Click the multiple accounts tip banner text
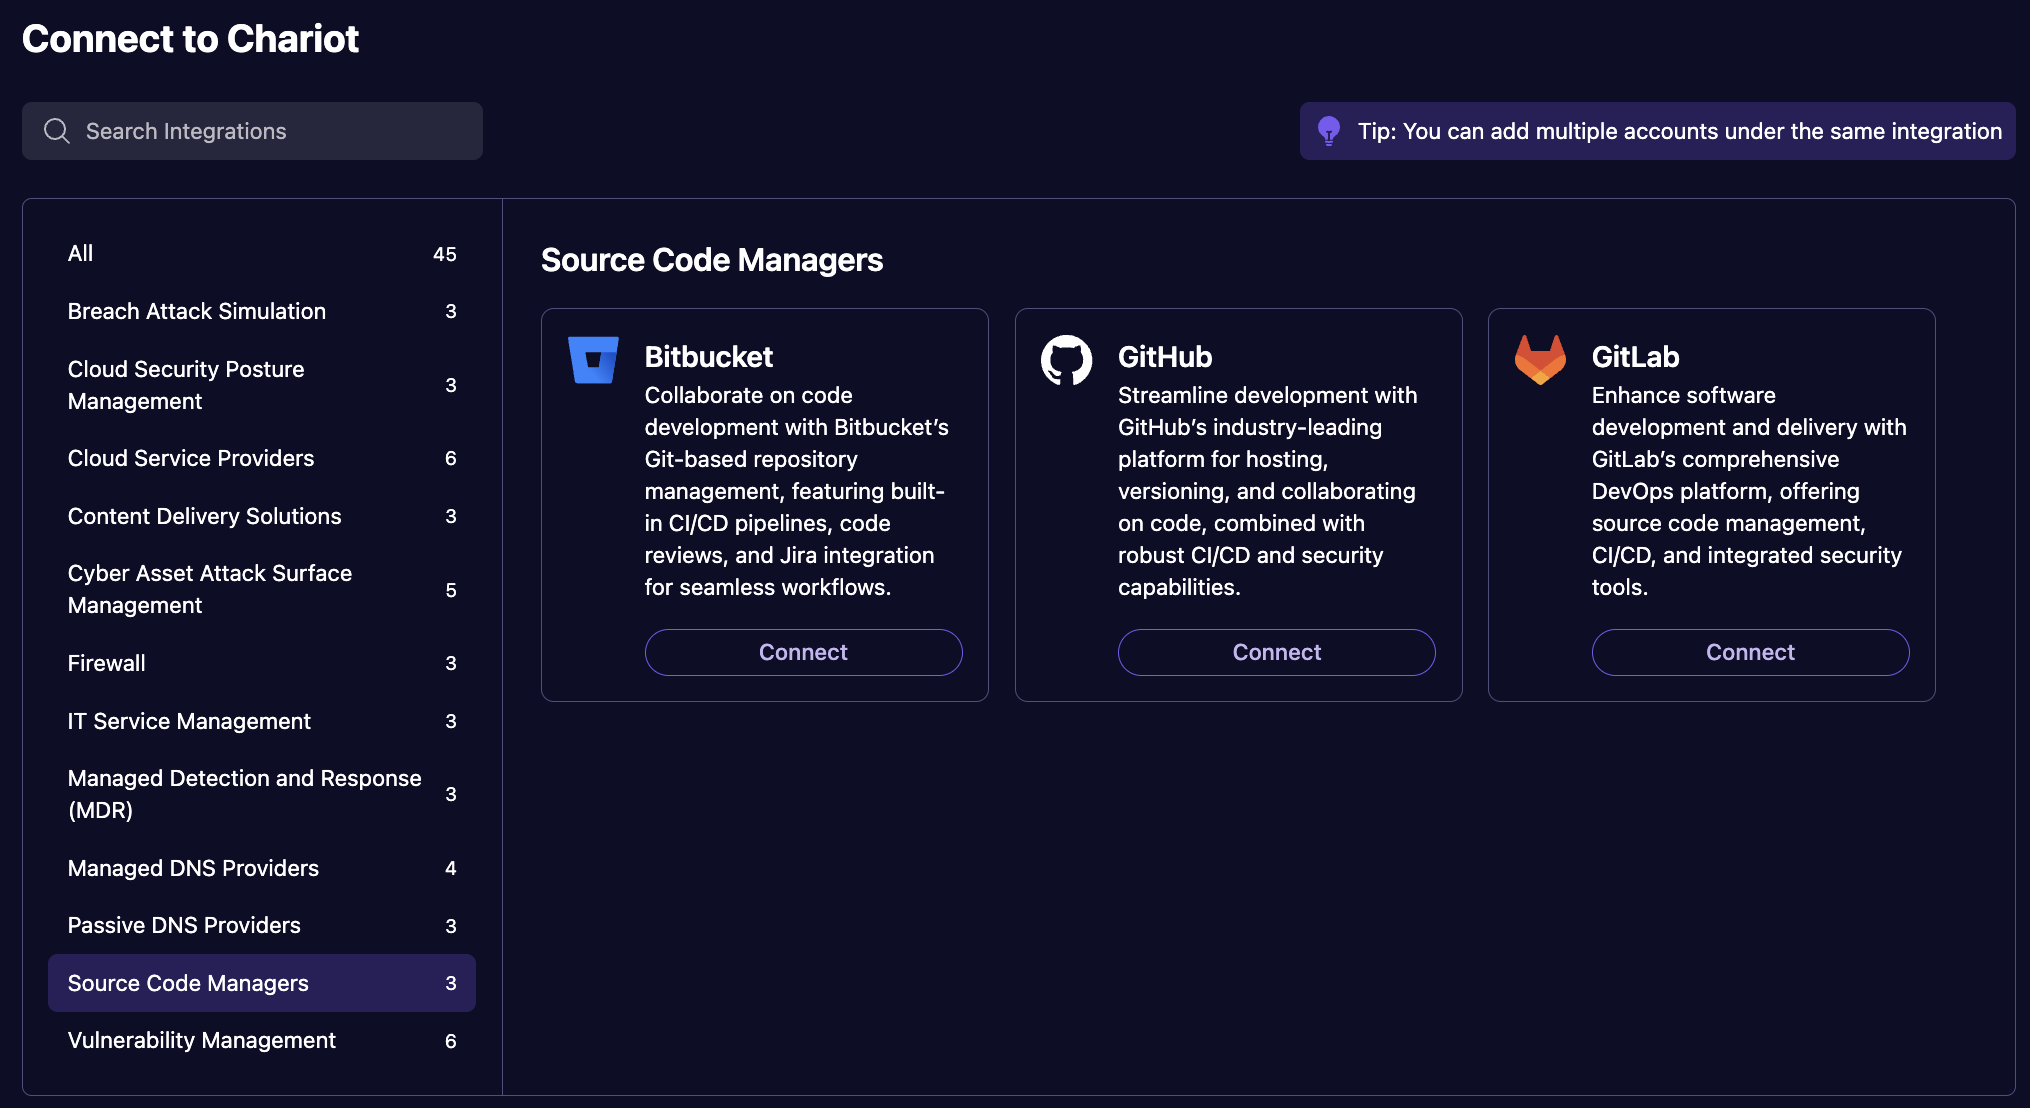This screenshot has width=2030, height=1108. 1680,131
